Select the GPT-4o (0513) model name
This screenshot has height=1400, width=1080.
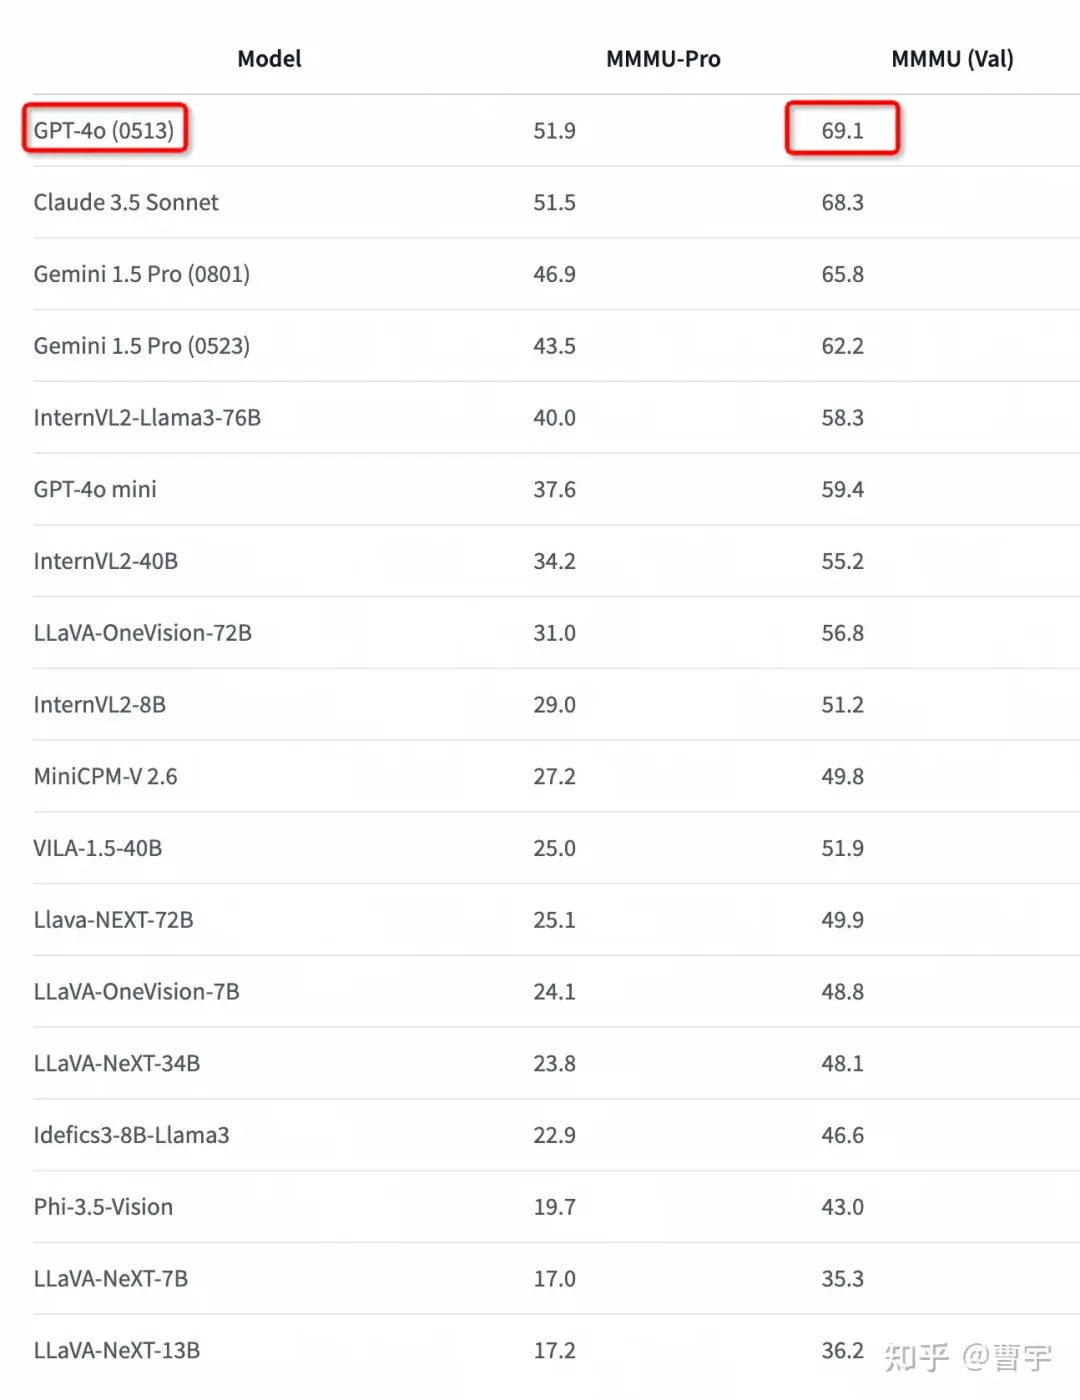coord(104,130)
